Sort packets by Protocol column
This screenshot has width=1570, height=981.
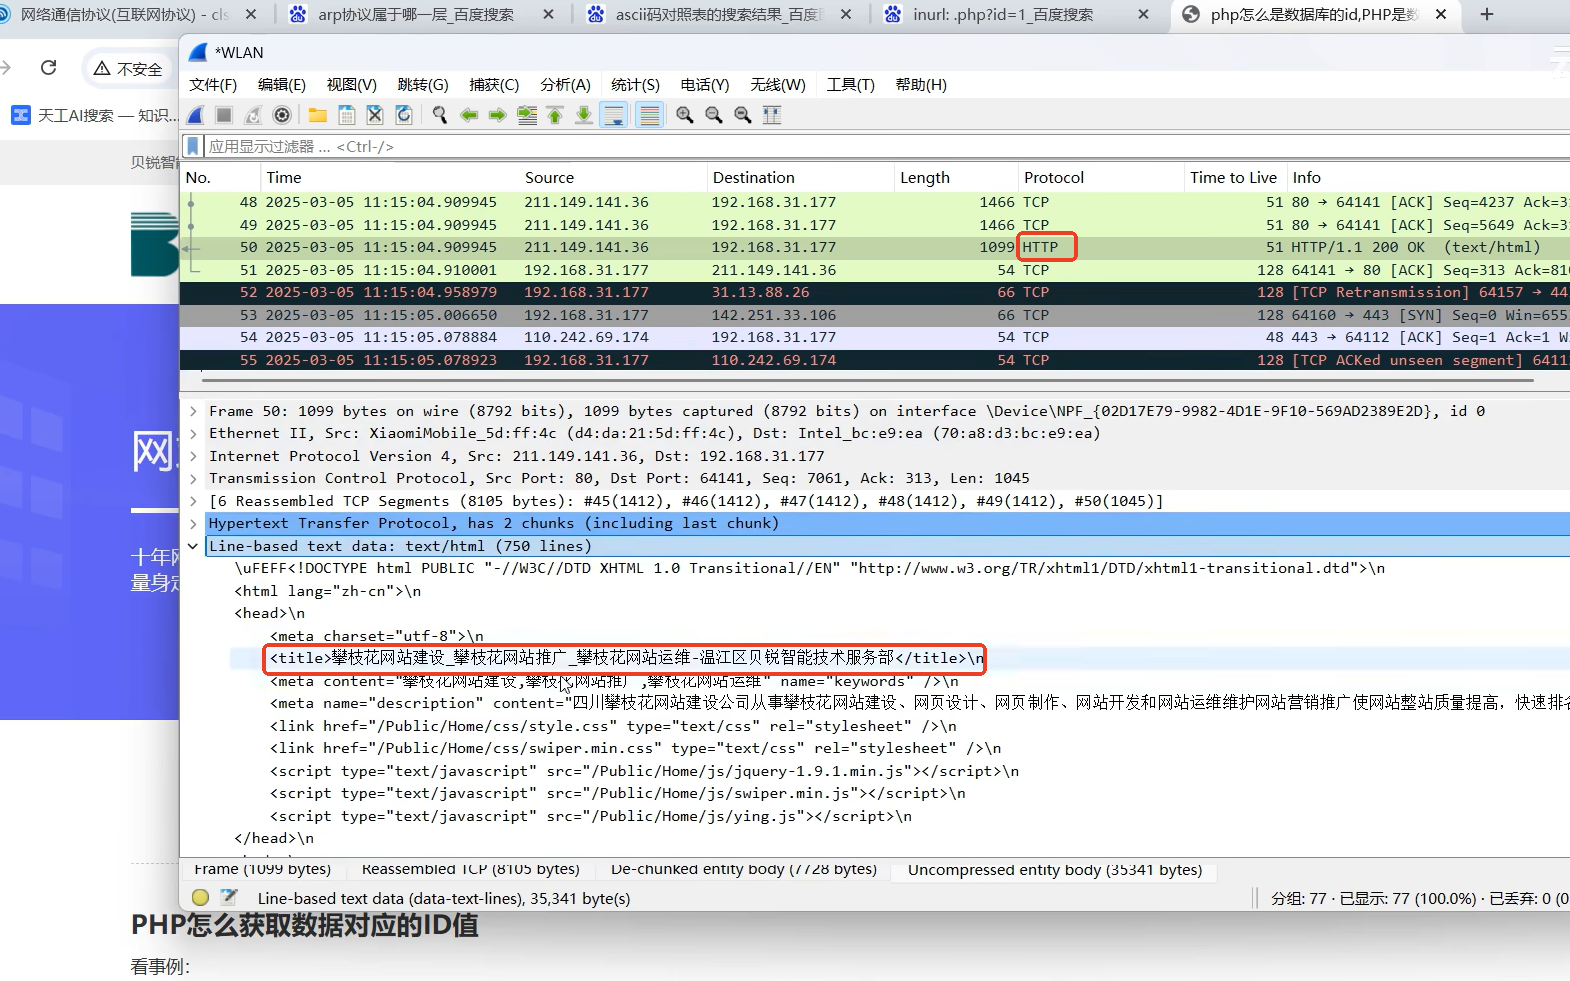pyautogui.click(x=1101, y=177)
